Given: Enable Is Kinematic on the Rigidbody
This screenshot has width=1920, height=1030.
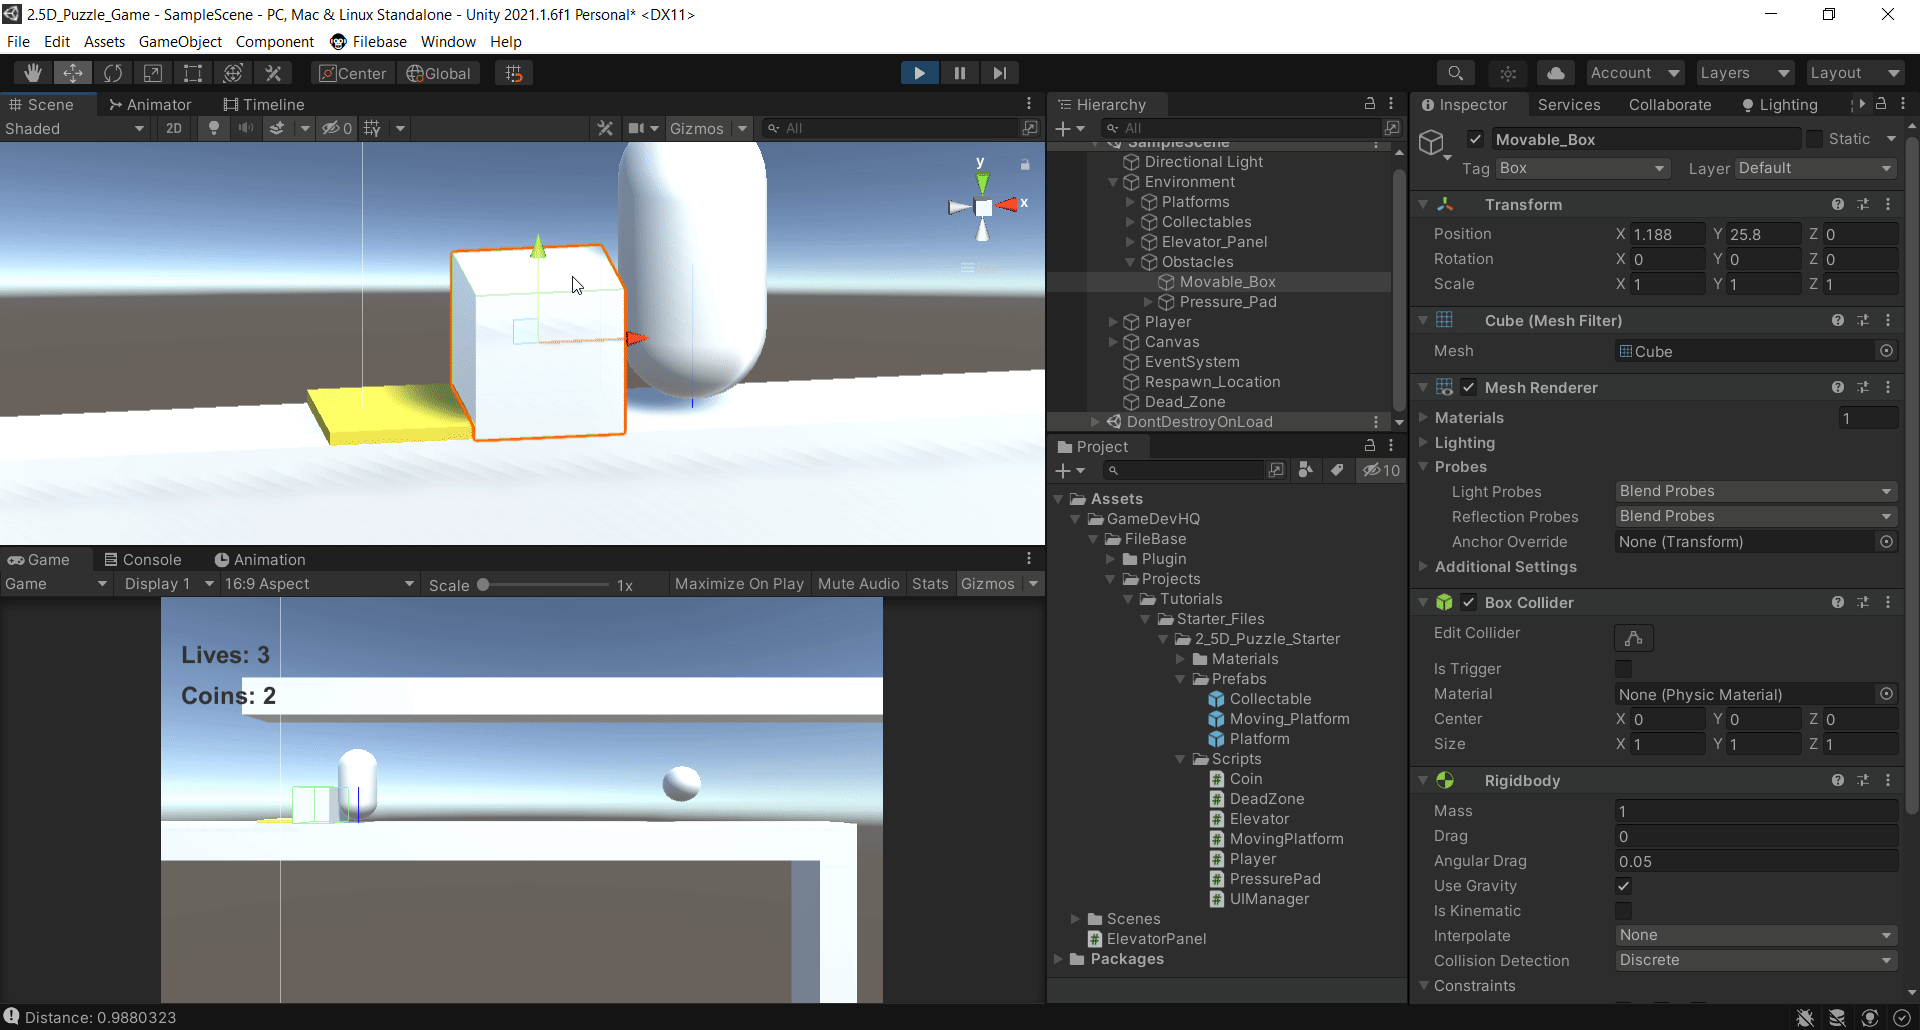Looking at the screenshot, I should tap(1623, 911).
